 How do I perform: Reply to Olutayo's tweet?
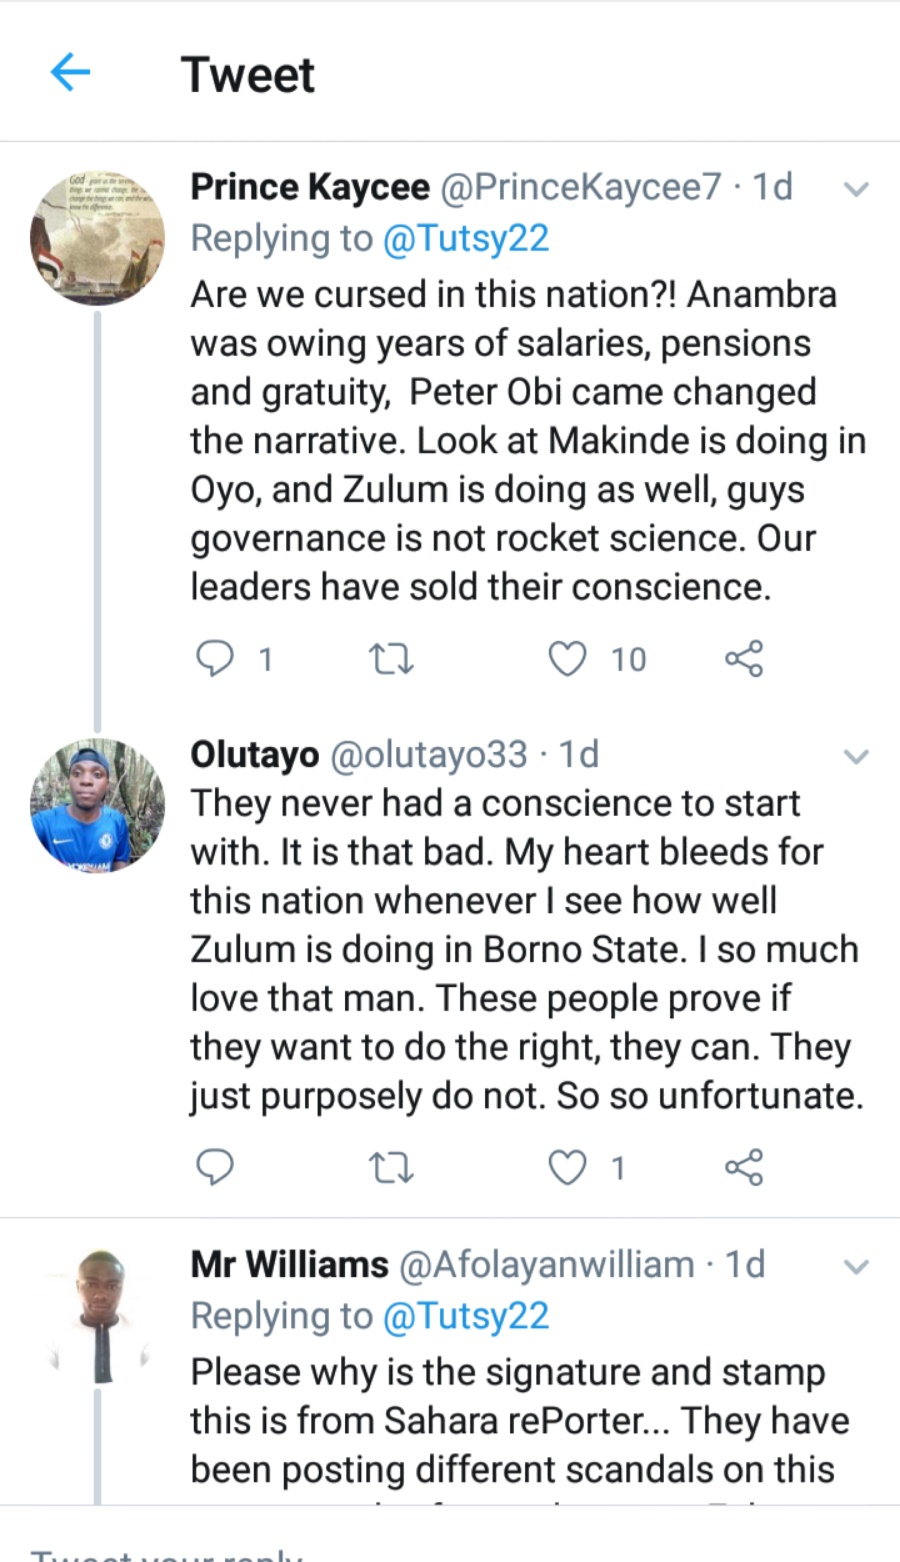pos(214,1167)
